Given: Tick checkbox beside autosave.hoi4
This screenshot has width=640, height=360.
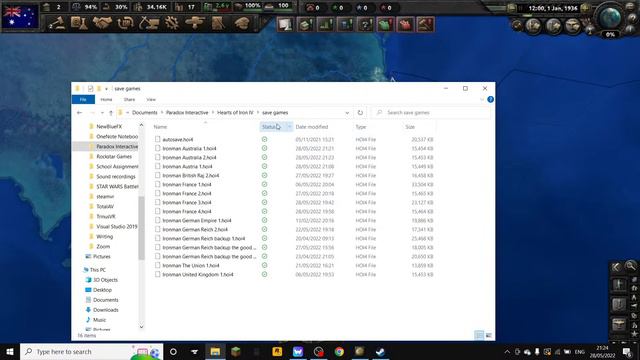Looking at the screenshot, I should click(x=158, y=139).
